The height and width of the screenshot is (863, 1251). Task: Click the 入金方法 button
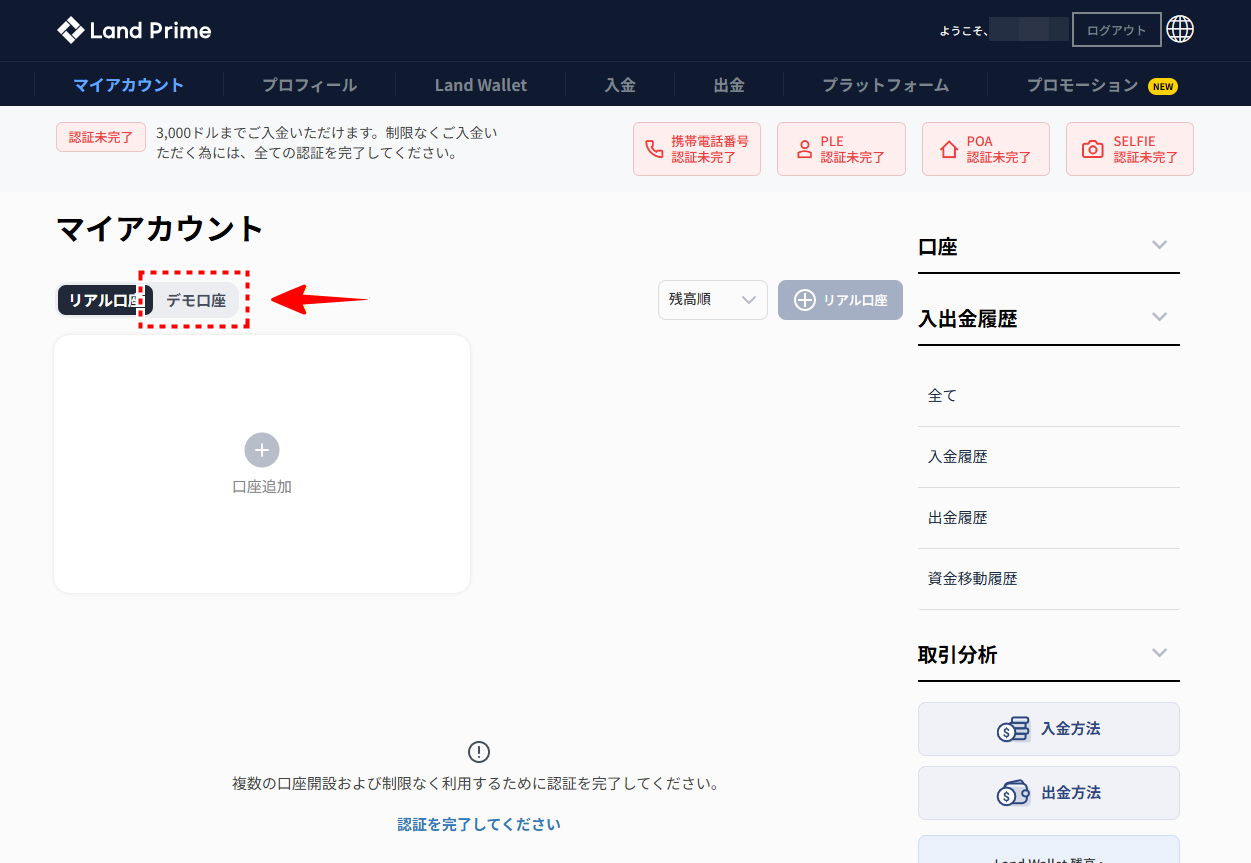[x=1049, y=729]
